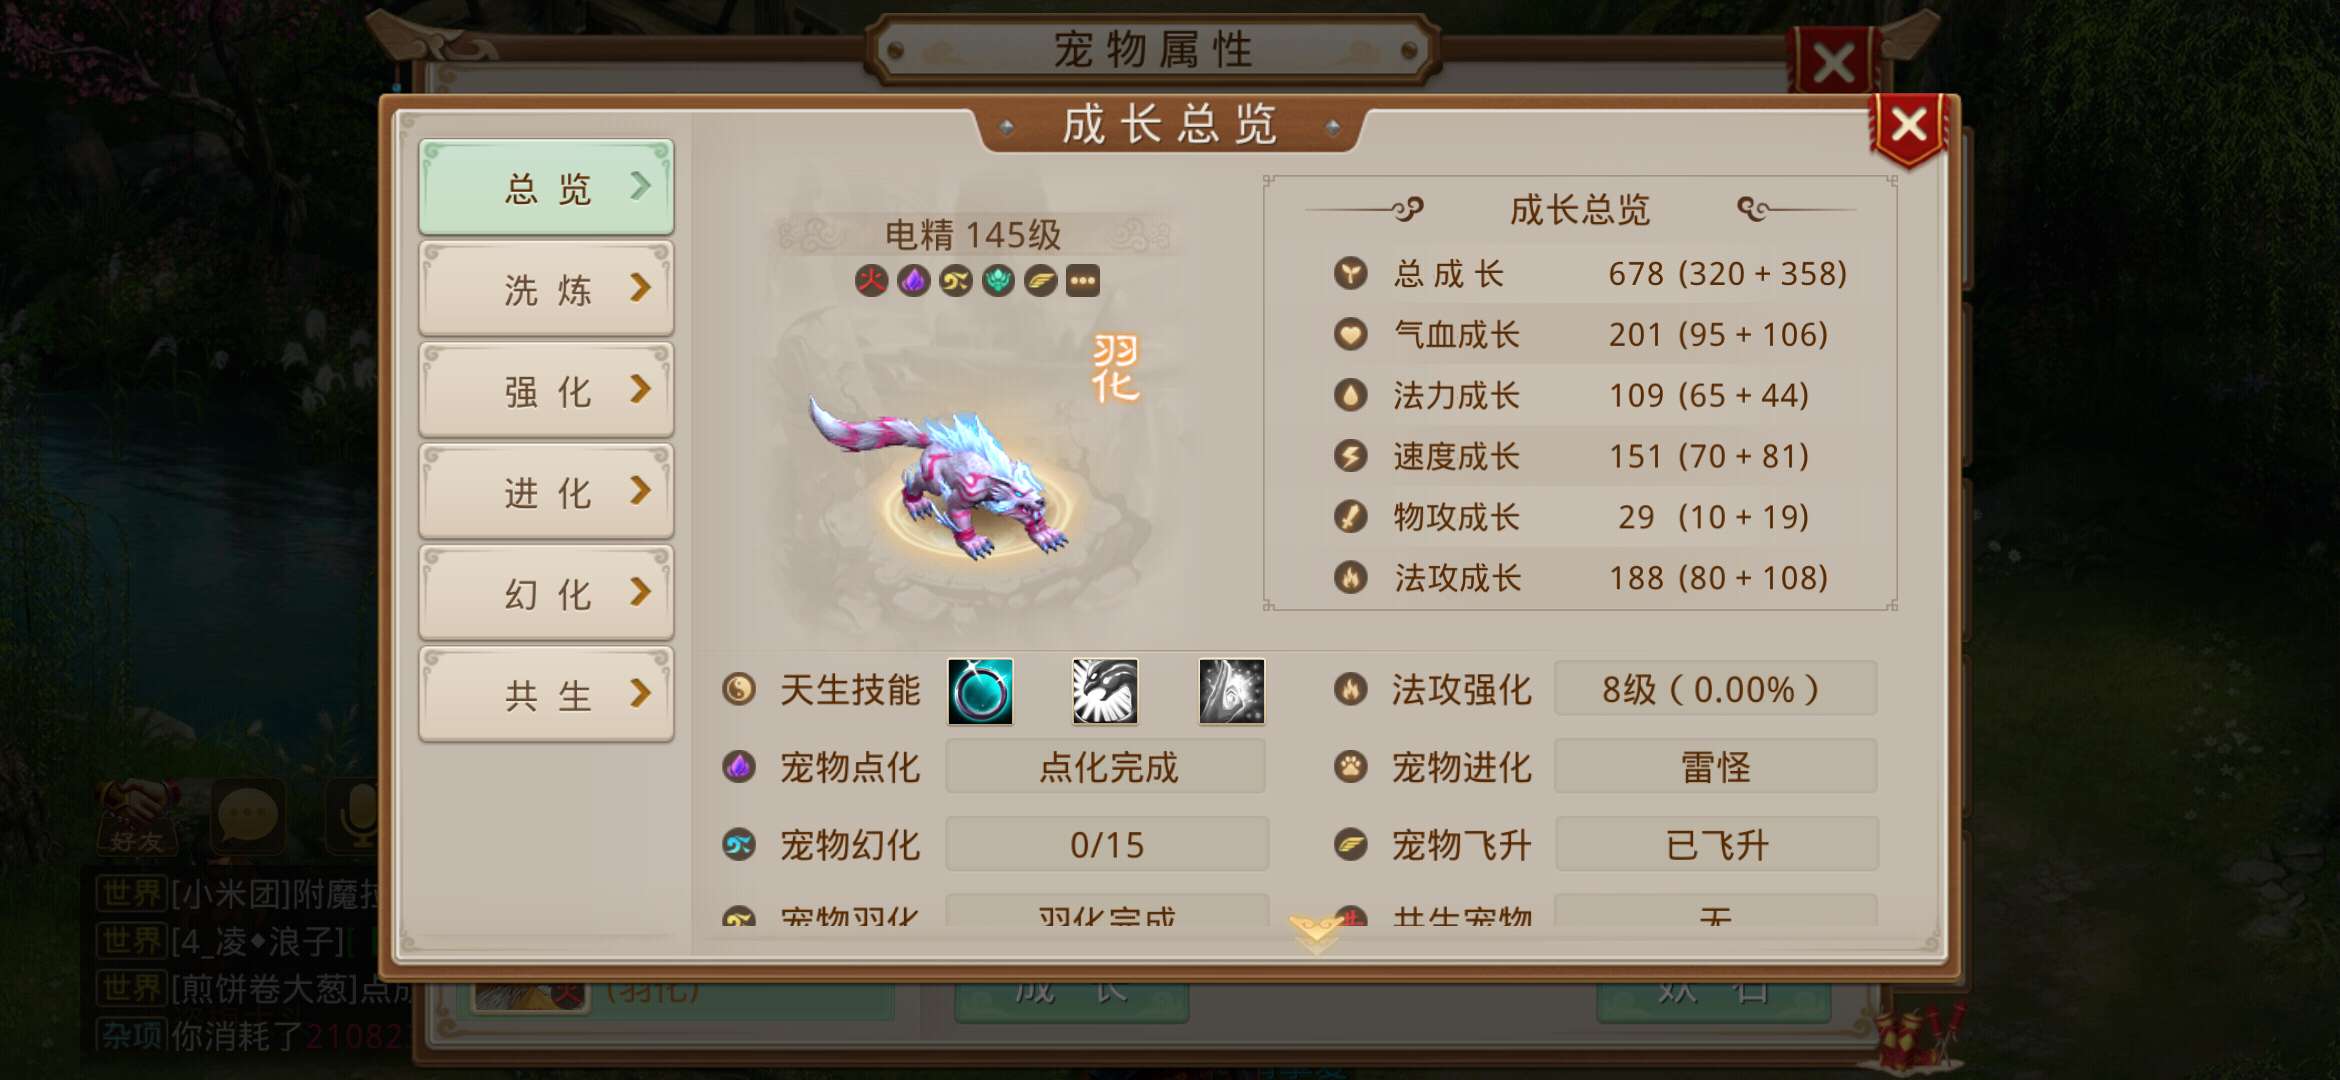Tap the voice microphone chat icon
This screenshot has width=2340, height=1080.
click(357, 816)
